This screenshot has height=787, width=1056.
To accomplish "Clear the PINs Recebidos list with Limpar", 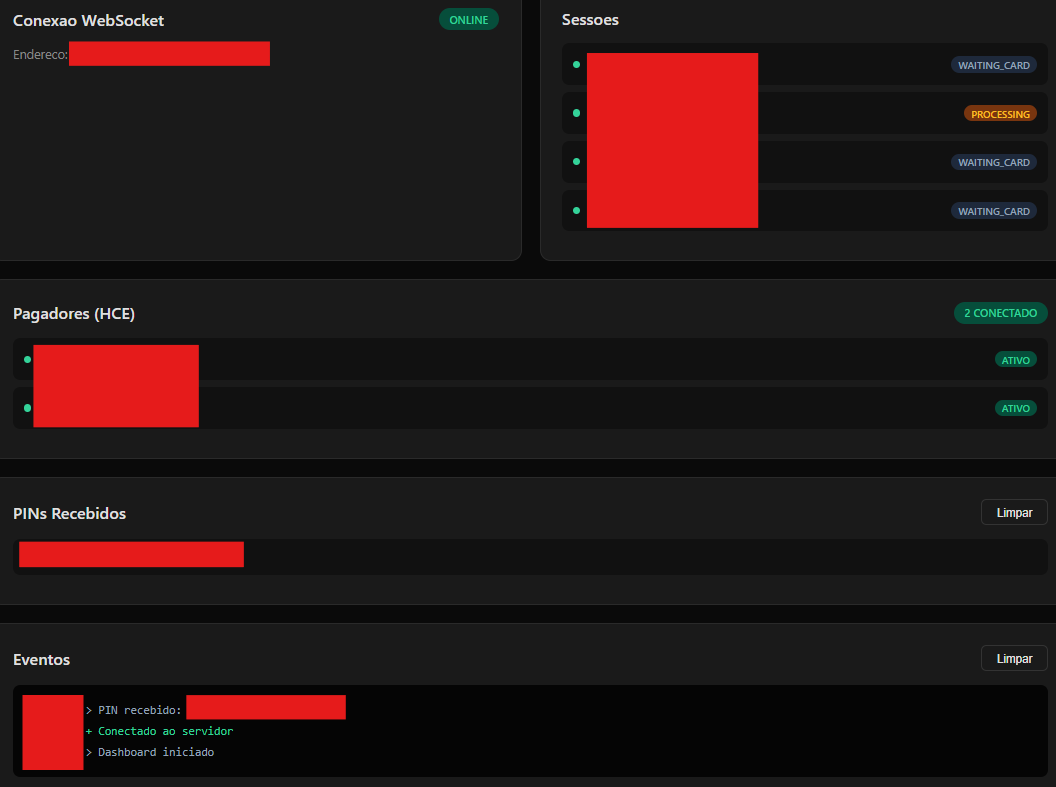I will click(1014, 512).
